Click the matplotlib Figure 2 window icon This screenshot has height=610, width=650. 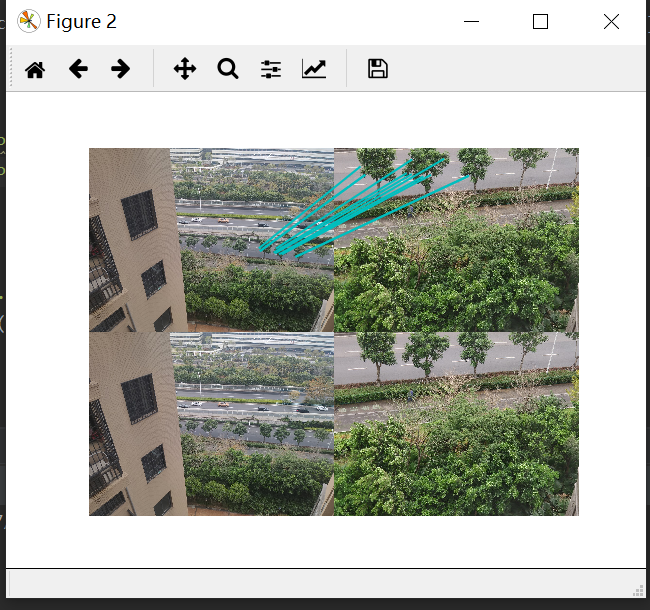29,21
